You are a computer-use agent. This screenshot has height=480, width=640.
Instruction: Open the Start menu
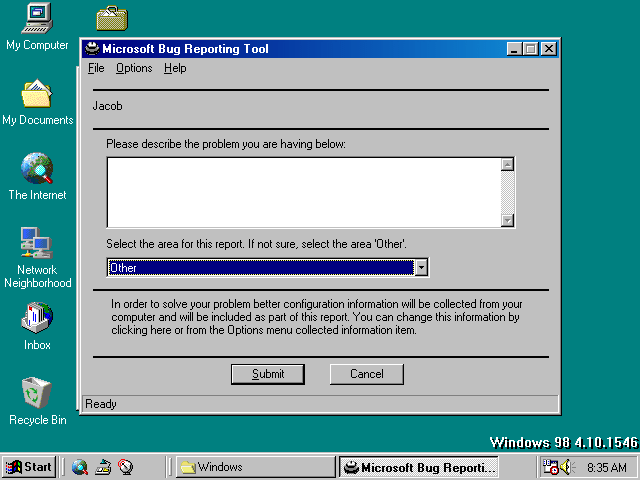29,467
